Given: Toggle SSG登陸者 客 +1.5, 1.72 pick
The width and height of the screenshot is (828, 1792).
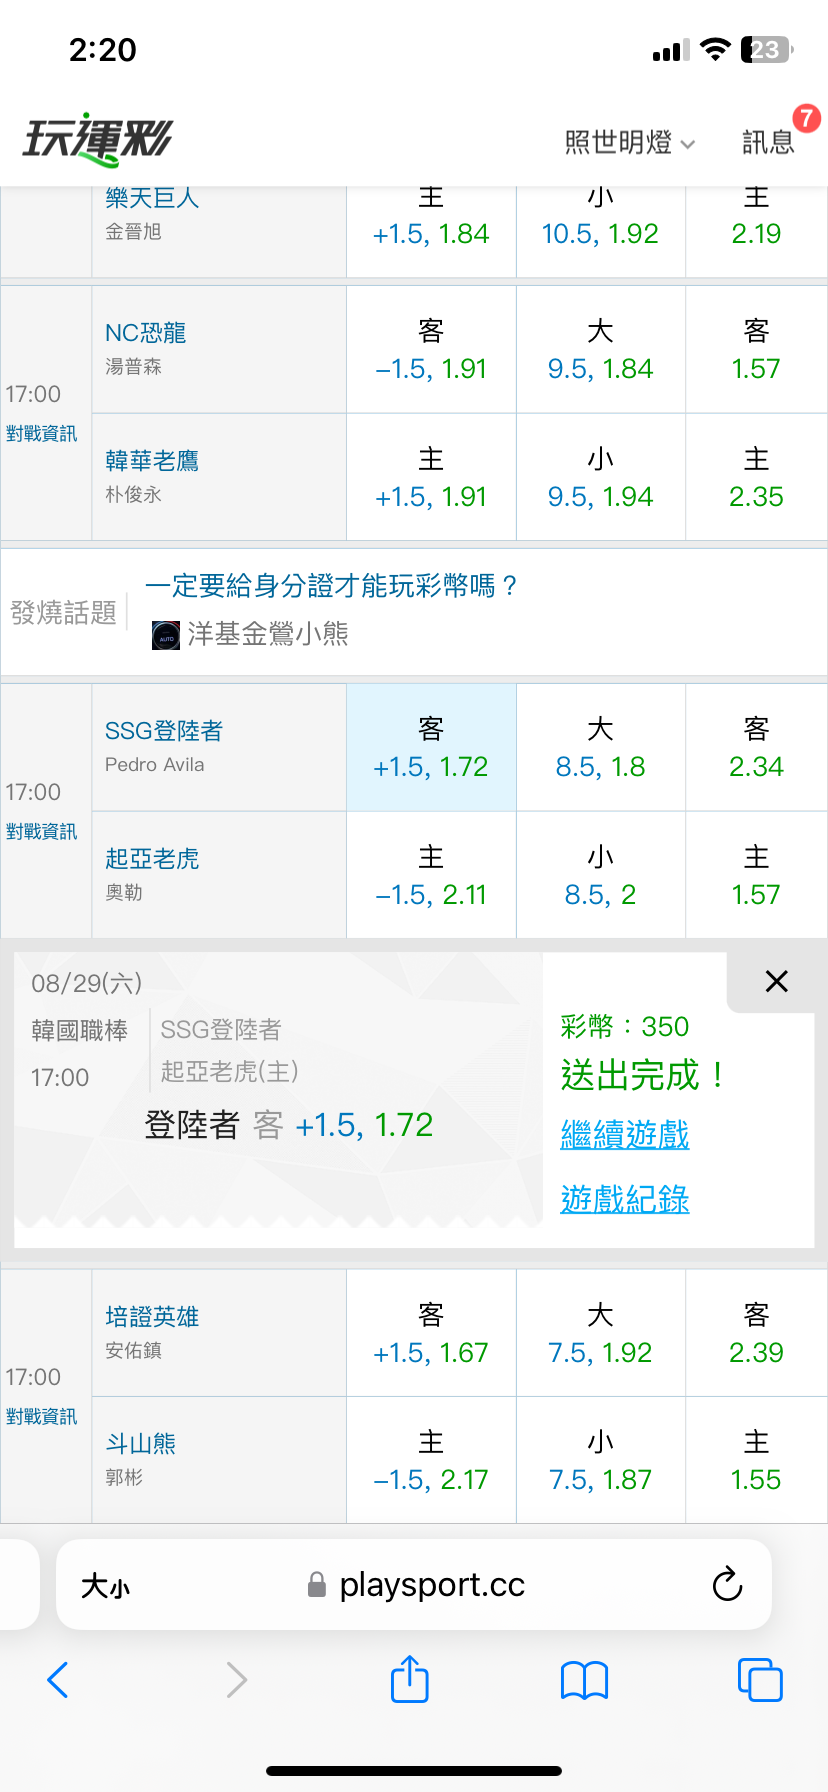Looking at the screenshot, I should 431,747.
